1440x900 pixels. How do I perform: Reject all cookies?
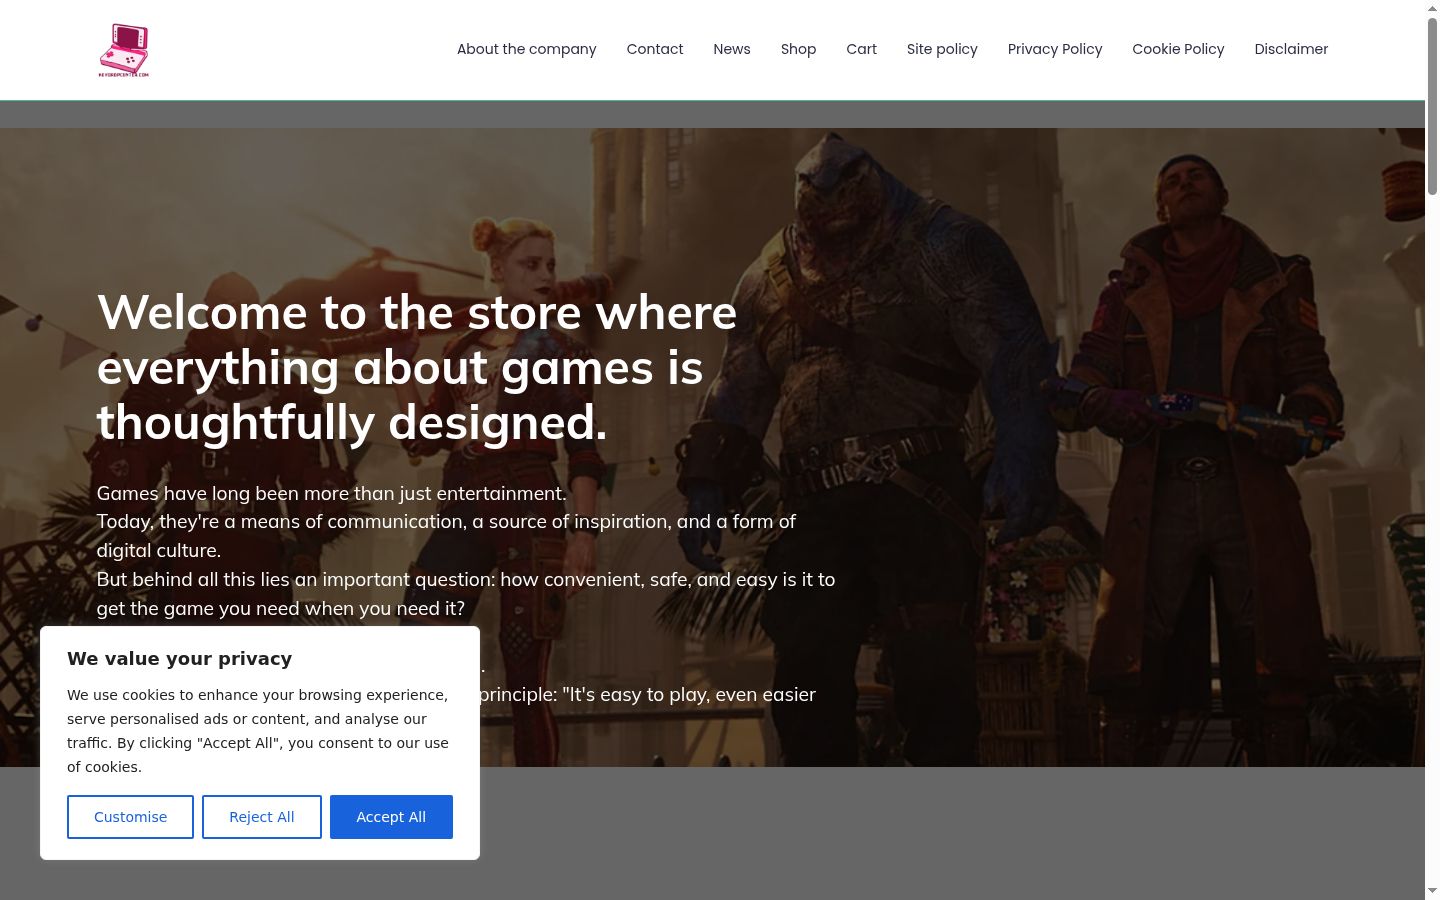[x=262, y=817]
